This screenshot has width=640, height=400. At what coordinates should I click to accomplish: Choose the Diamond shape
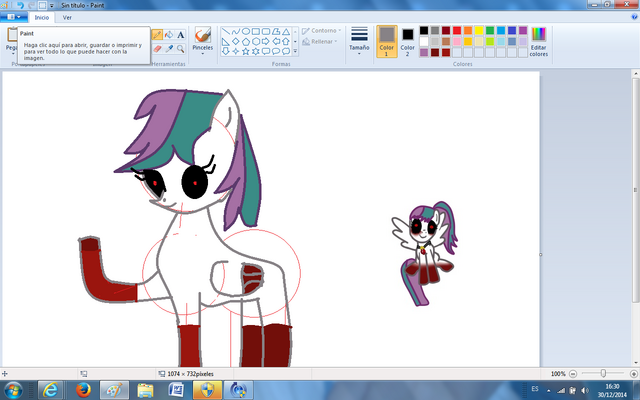click(x=236, y=42)
